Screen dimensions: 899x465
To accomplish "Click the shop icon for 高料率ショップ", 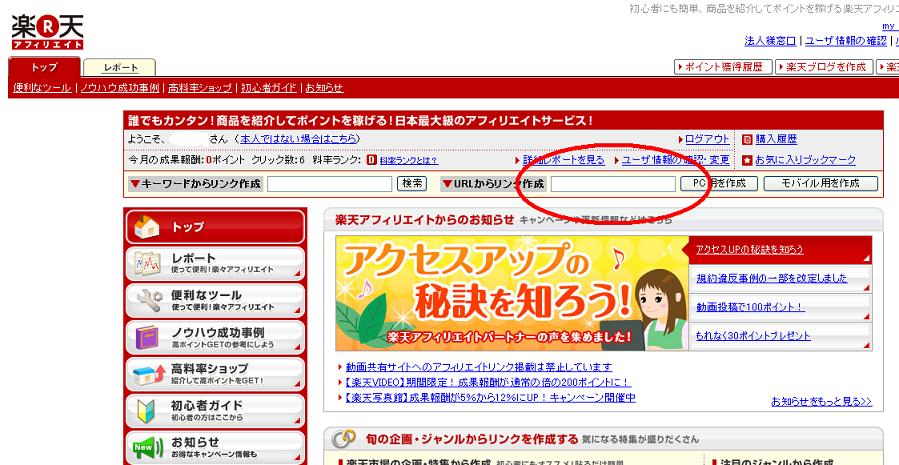I will point(148,375).
